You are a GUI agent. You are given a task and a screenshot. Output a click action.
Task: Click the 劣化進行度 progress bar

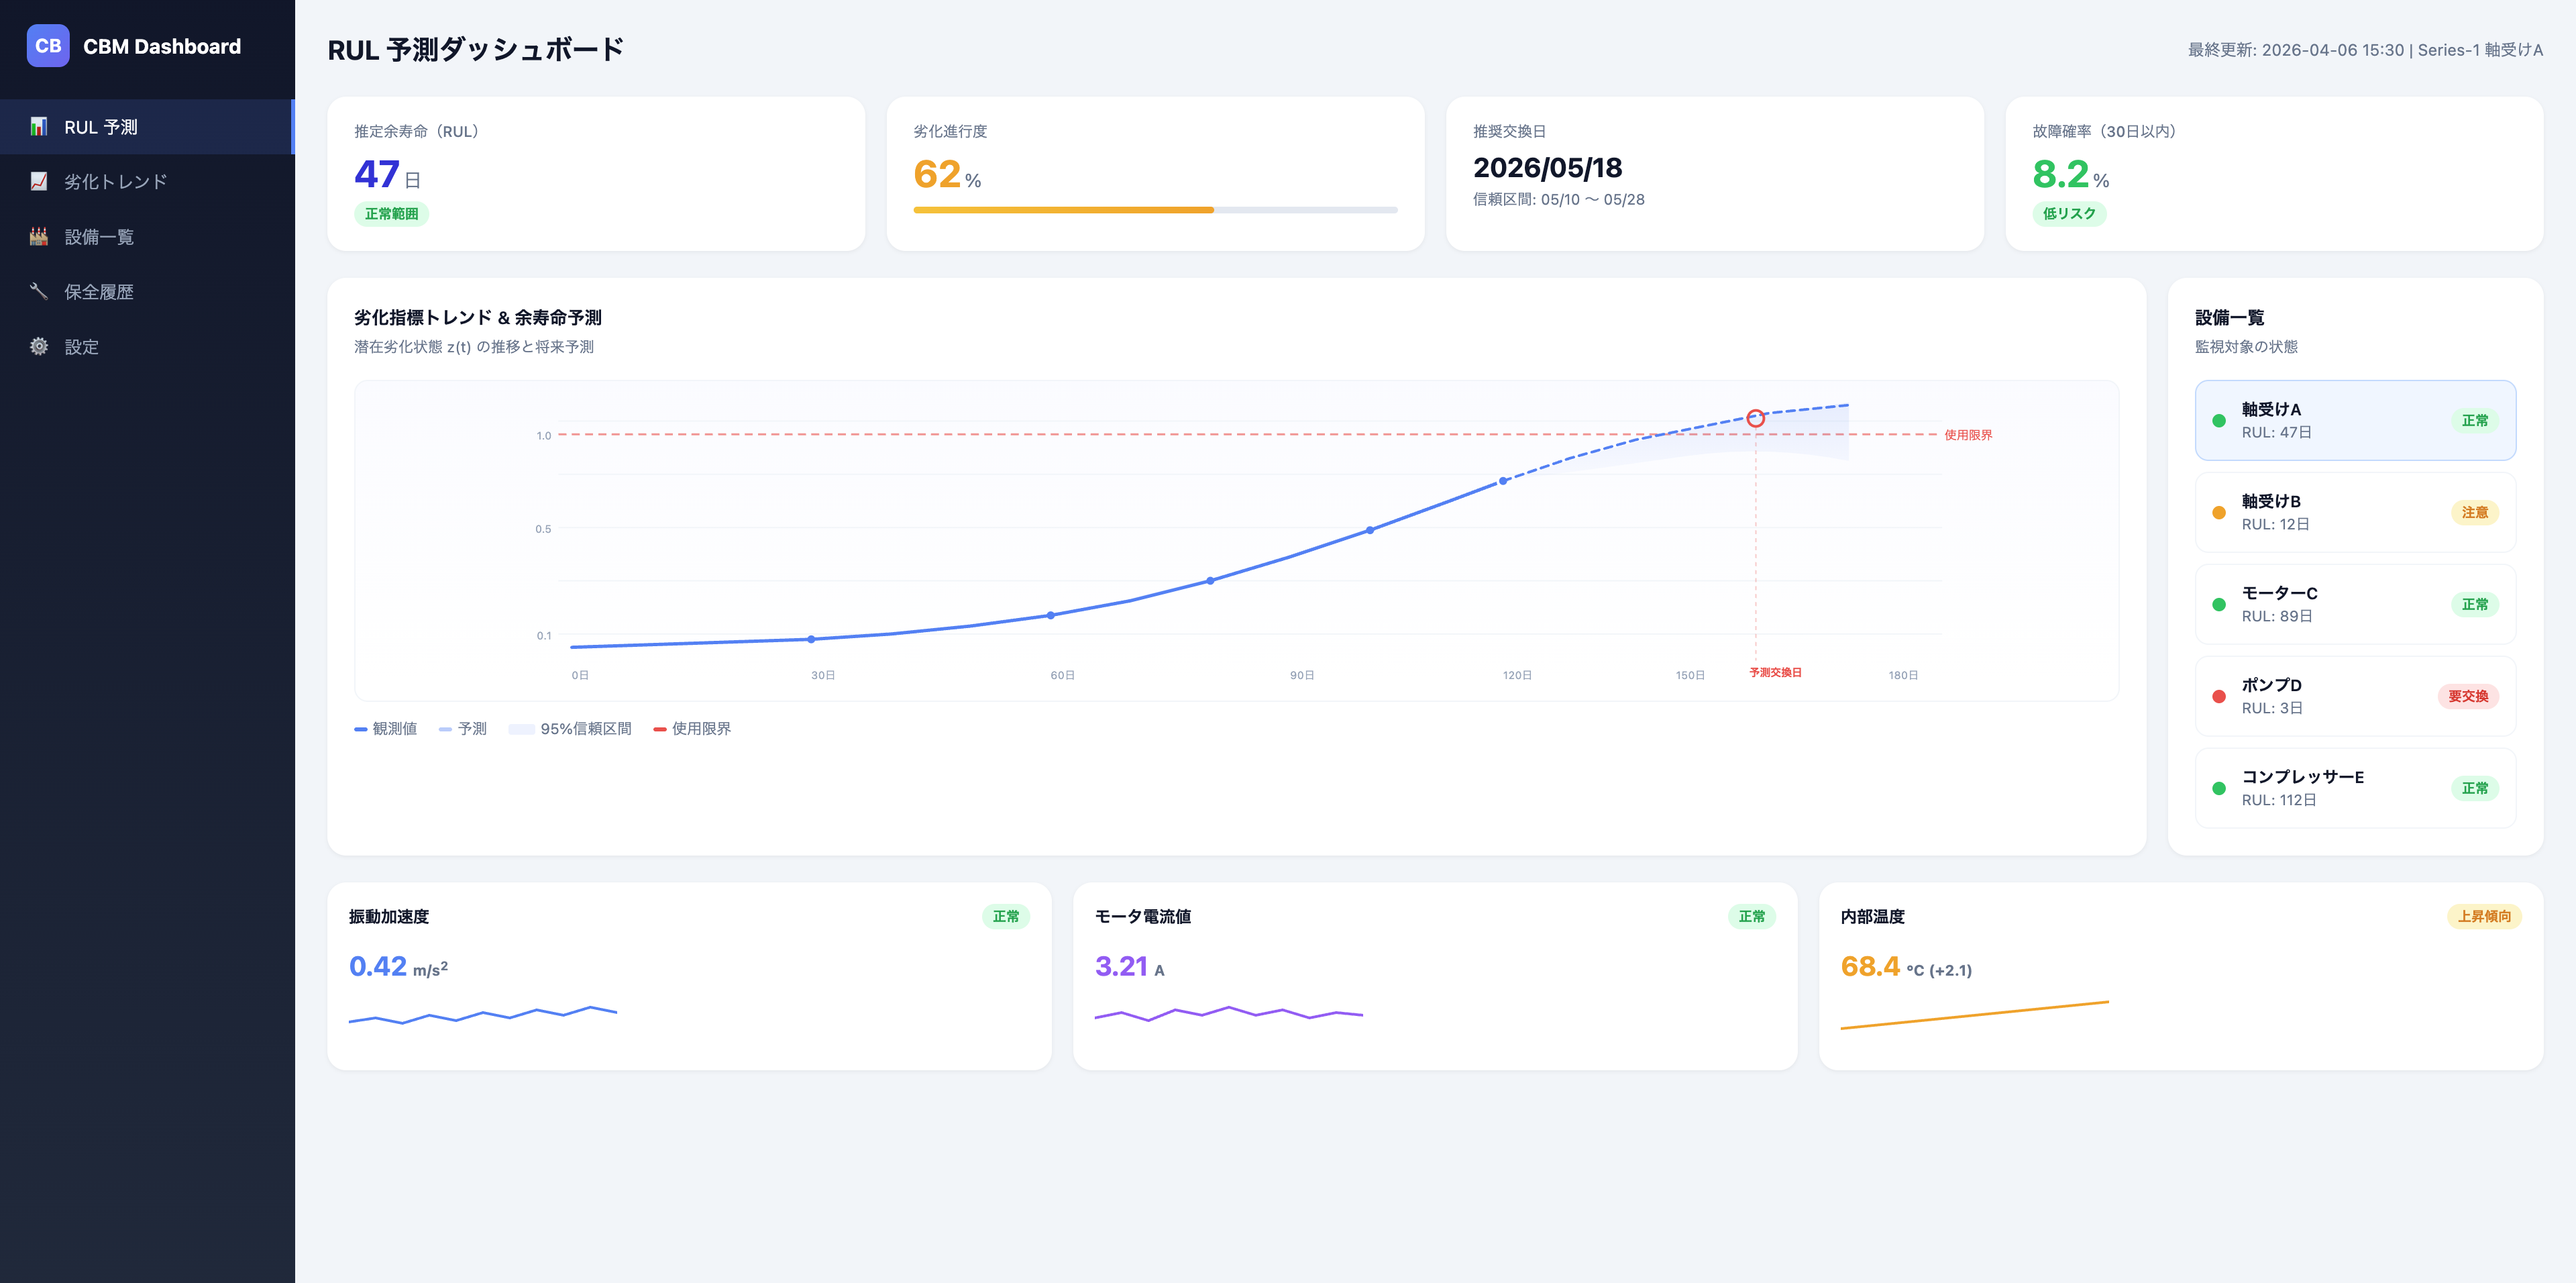coord(1155,210)
